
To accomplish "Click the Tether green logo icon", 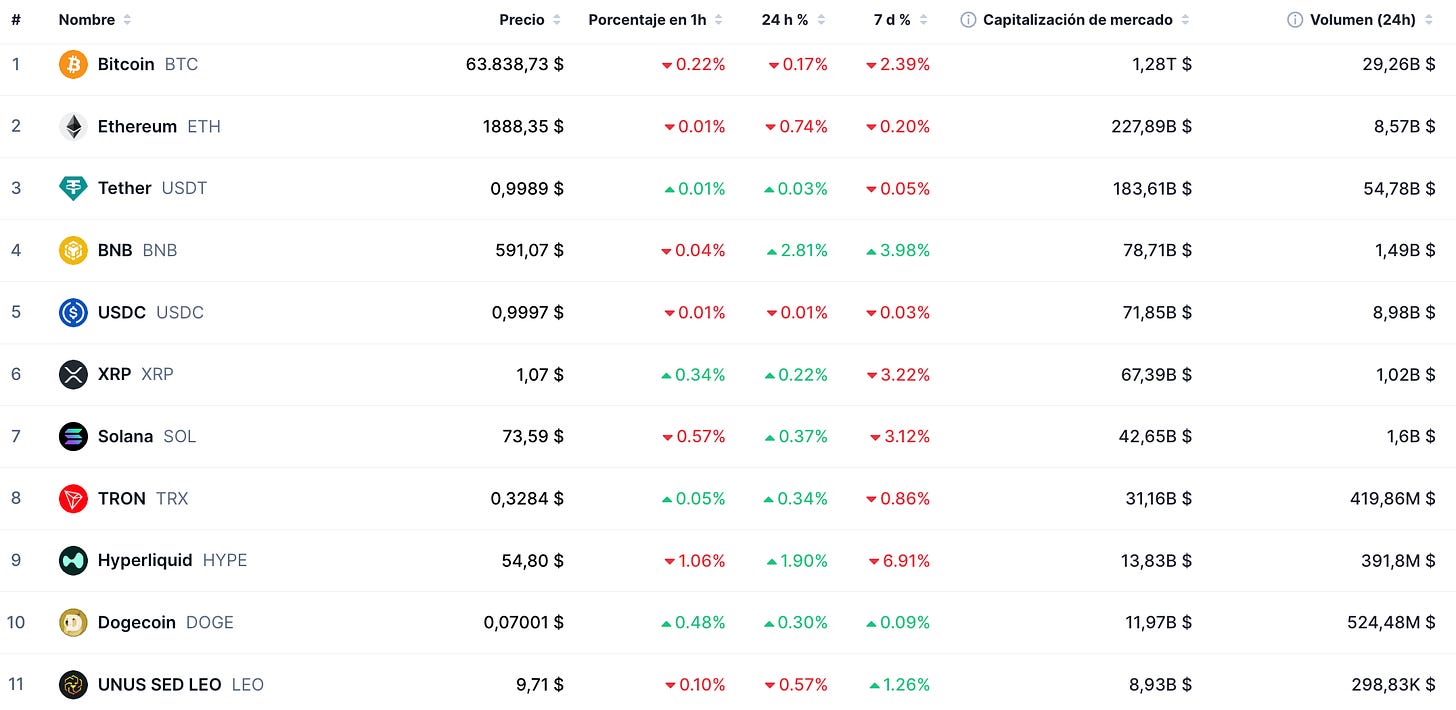I will [x=73, y=189].
